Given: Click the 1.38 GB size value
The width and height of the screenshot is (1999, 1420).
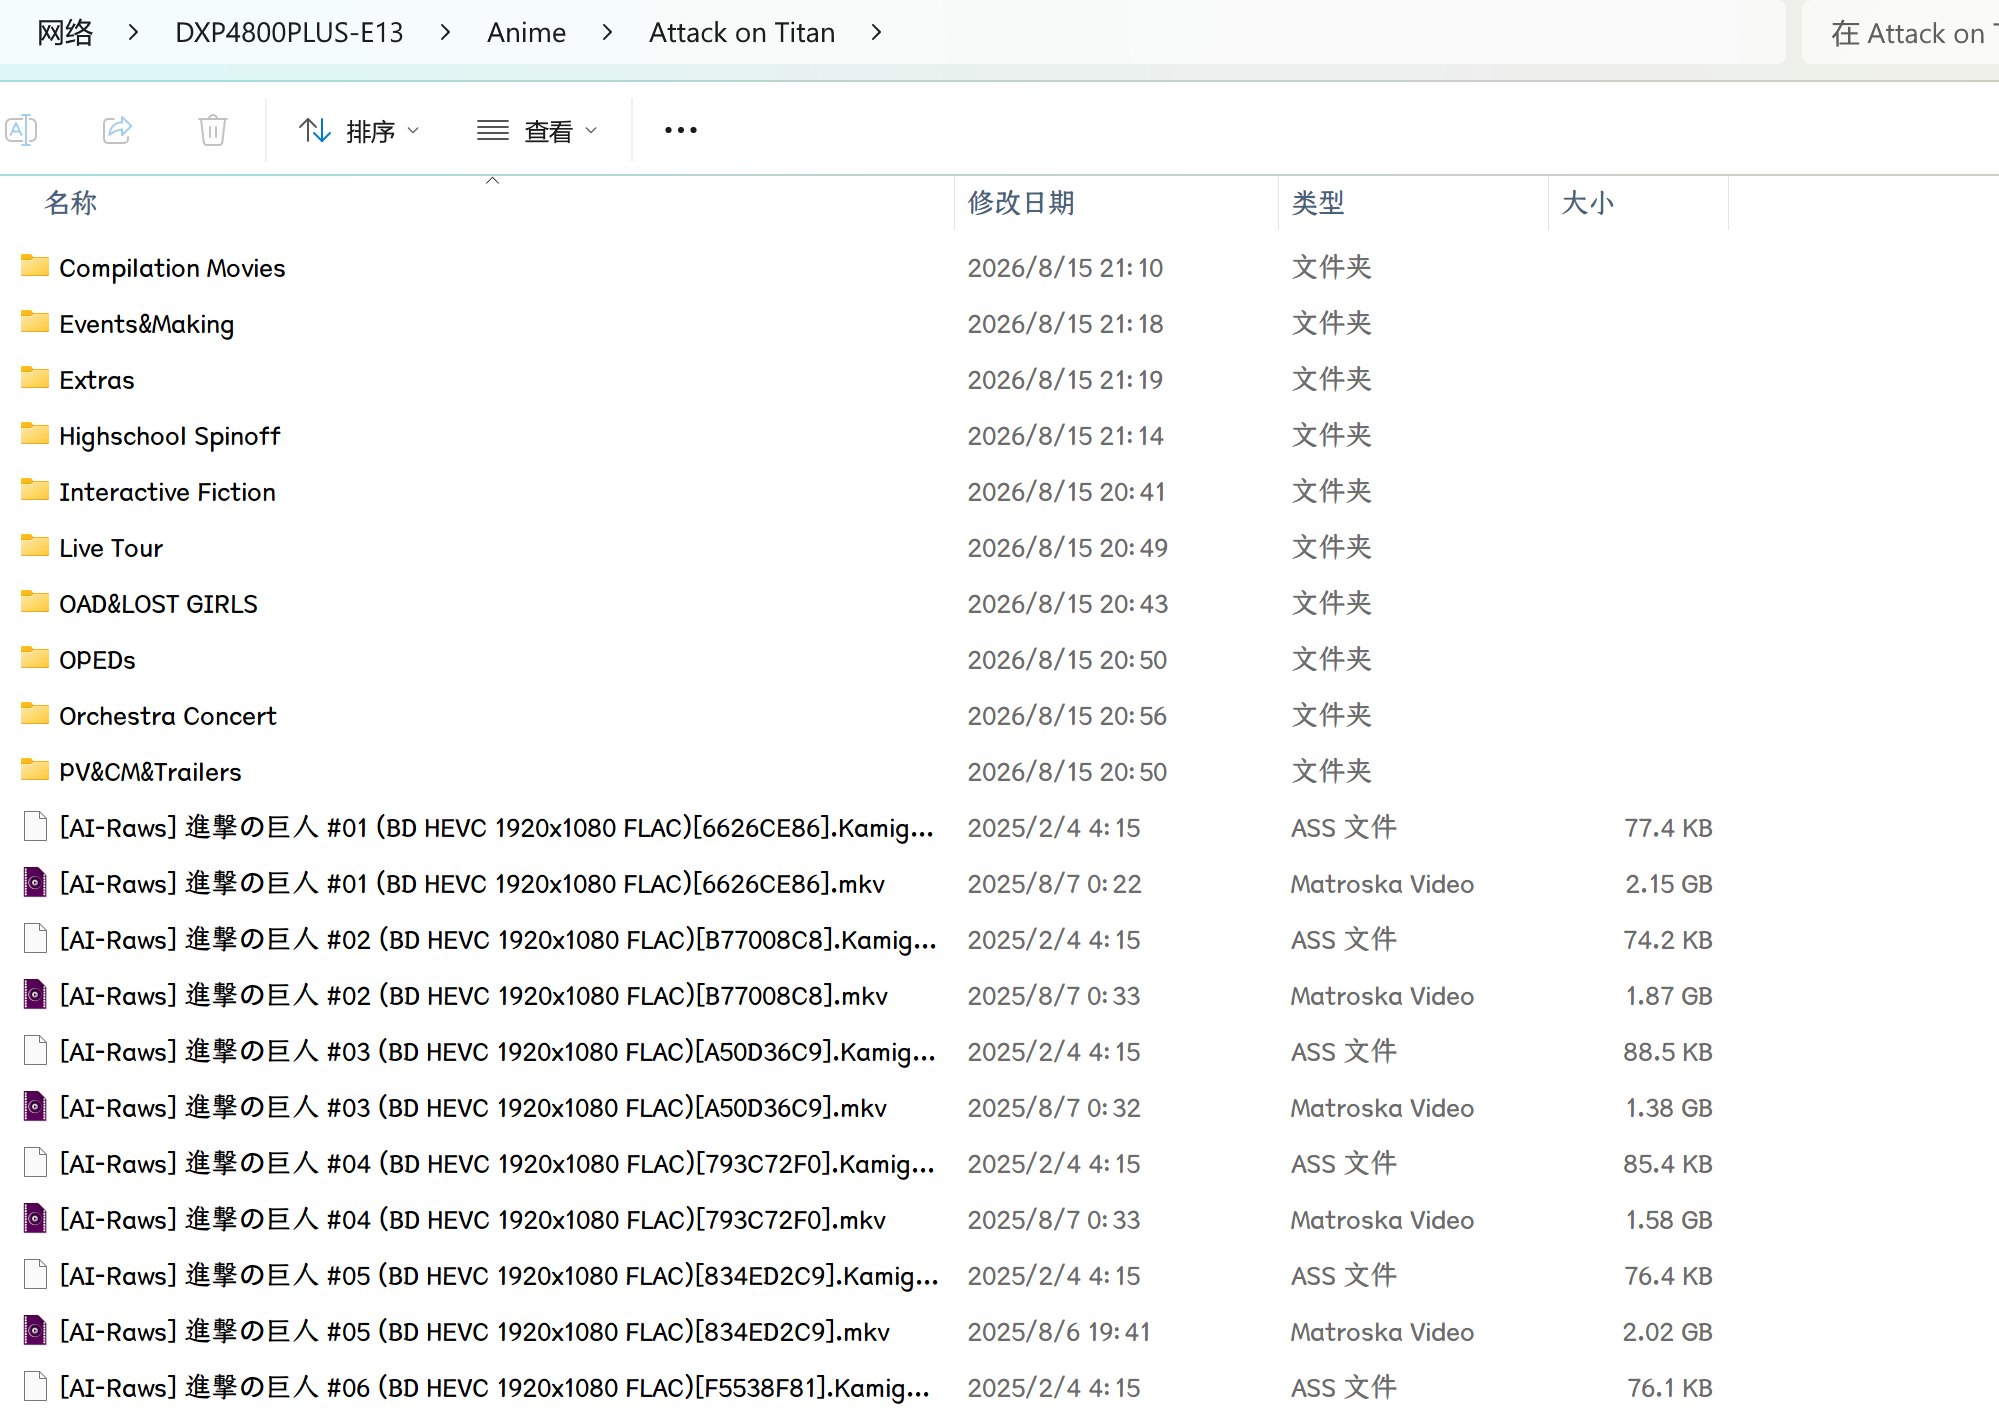Looking at the screenshot, I should pos(1669,1108).
